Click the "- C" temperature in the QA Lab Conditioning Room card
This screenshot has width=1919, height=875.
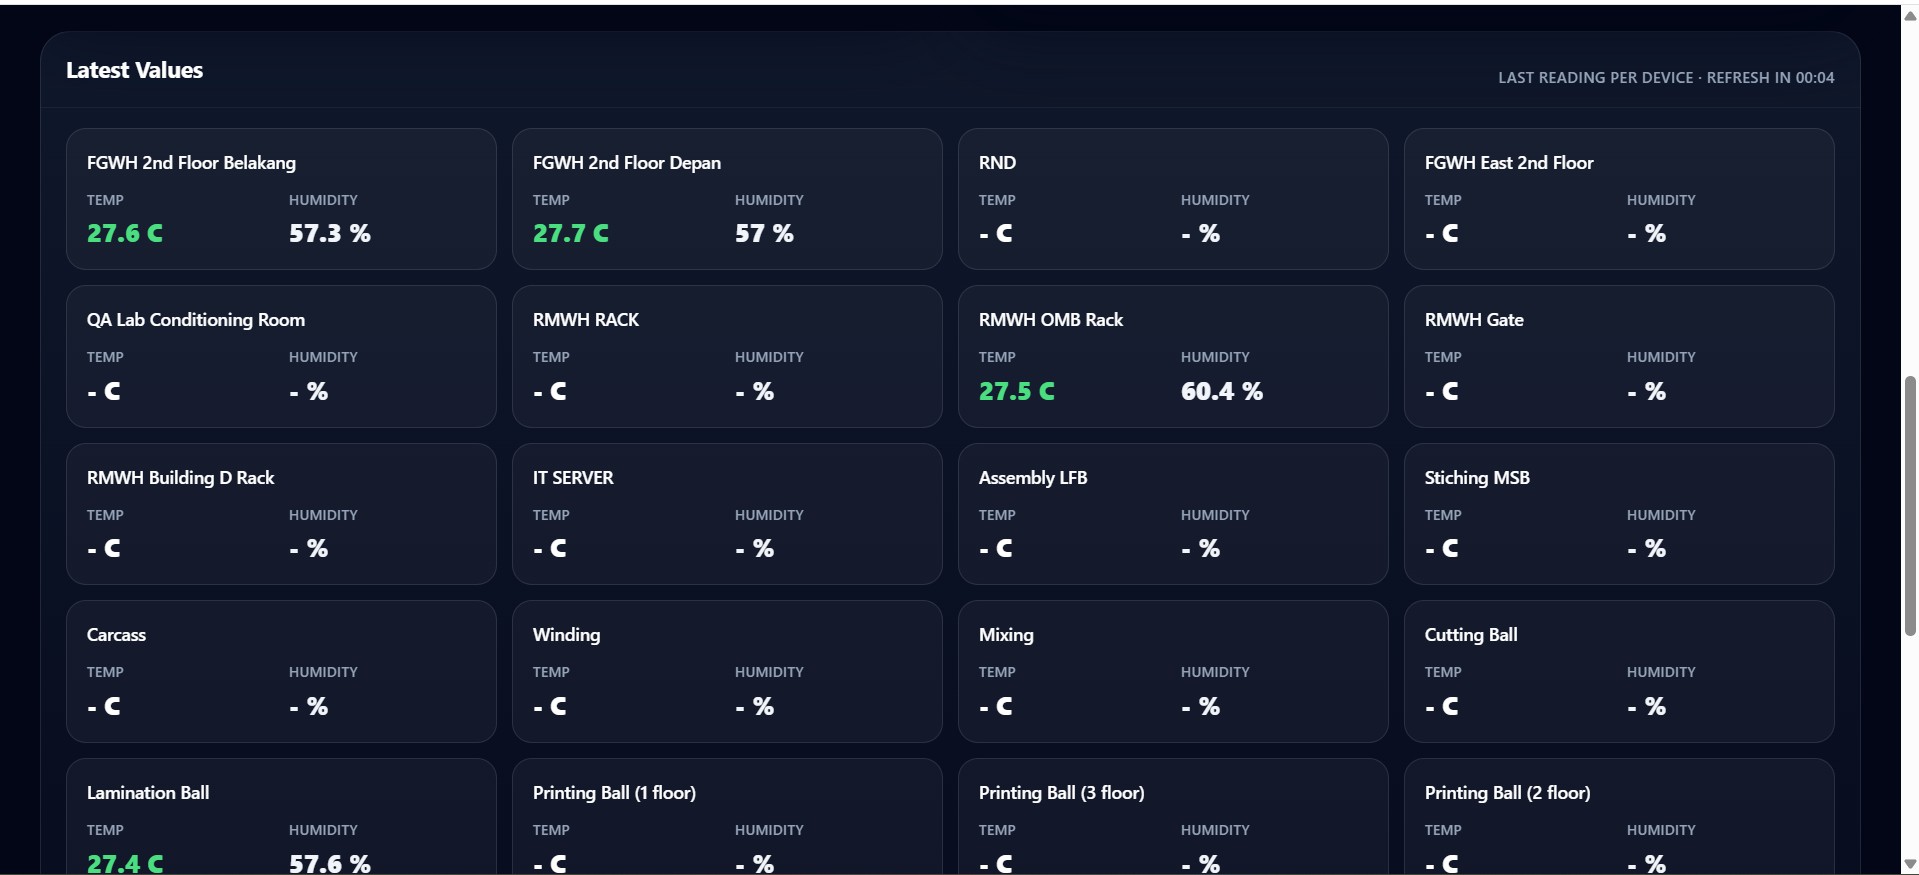[104, 391]
